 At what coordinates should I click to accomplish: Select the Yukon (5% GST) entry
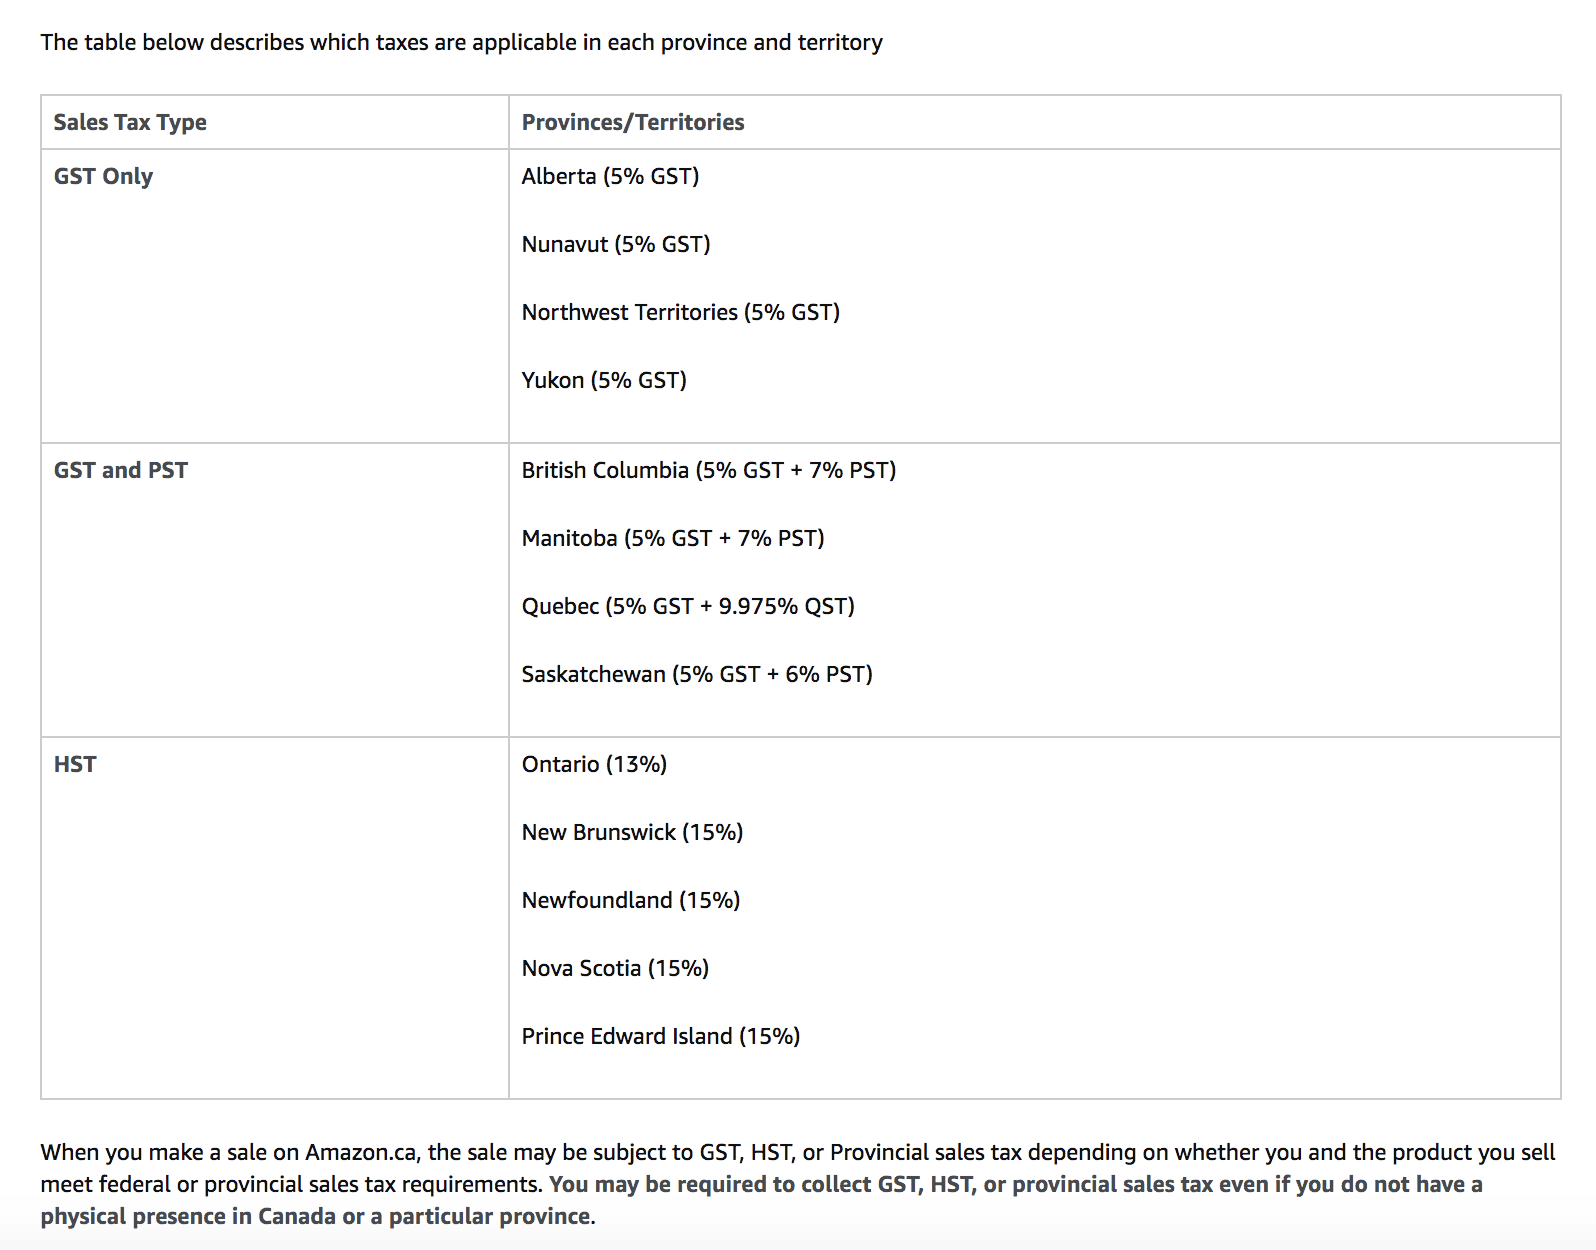coord(604,380)
